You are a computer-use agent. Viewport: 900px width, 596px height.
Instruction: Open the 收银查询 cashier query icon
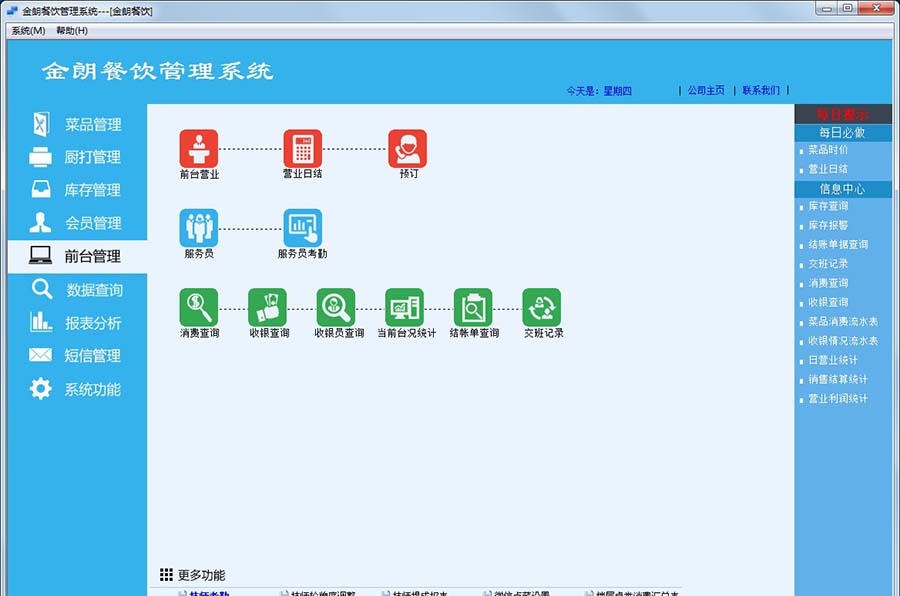(266, 308)
